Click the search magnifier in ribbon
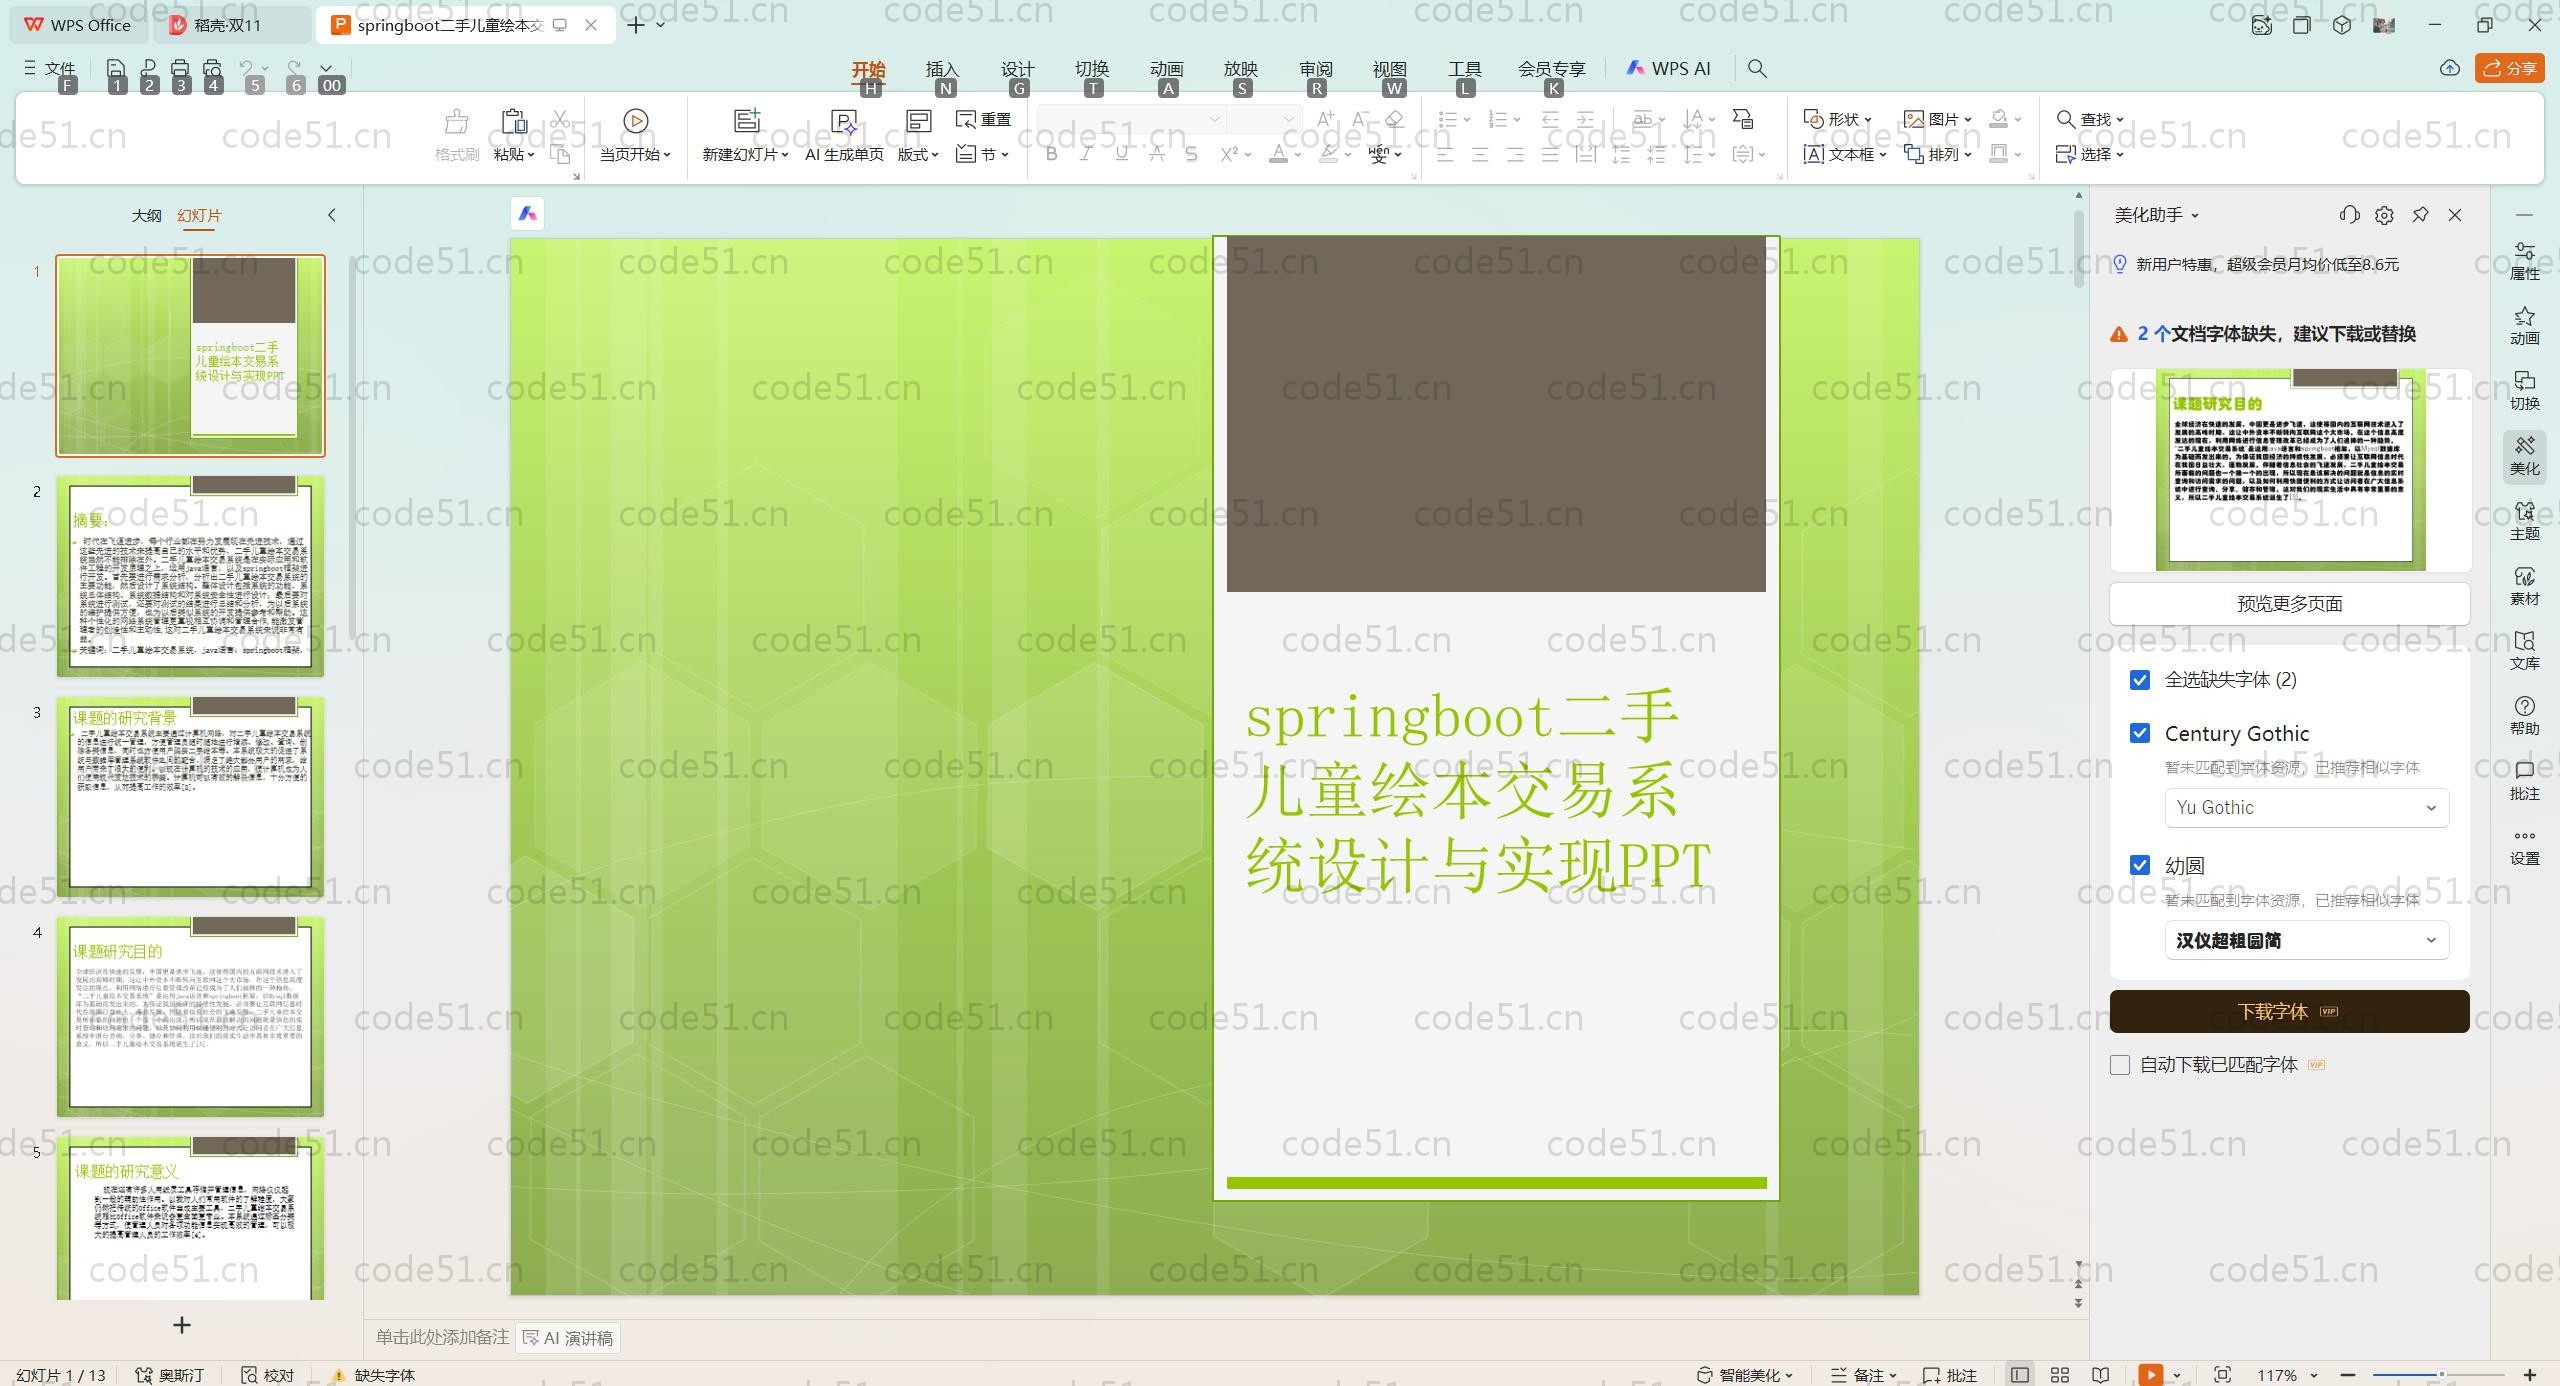The height and width of the screenshot is (1386, 2560). coord(1757,69)
